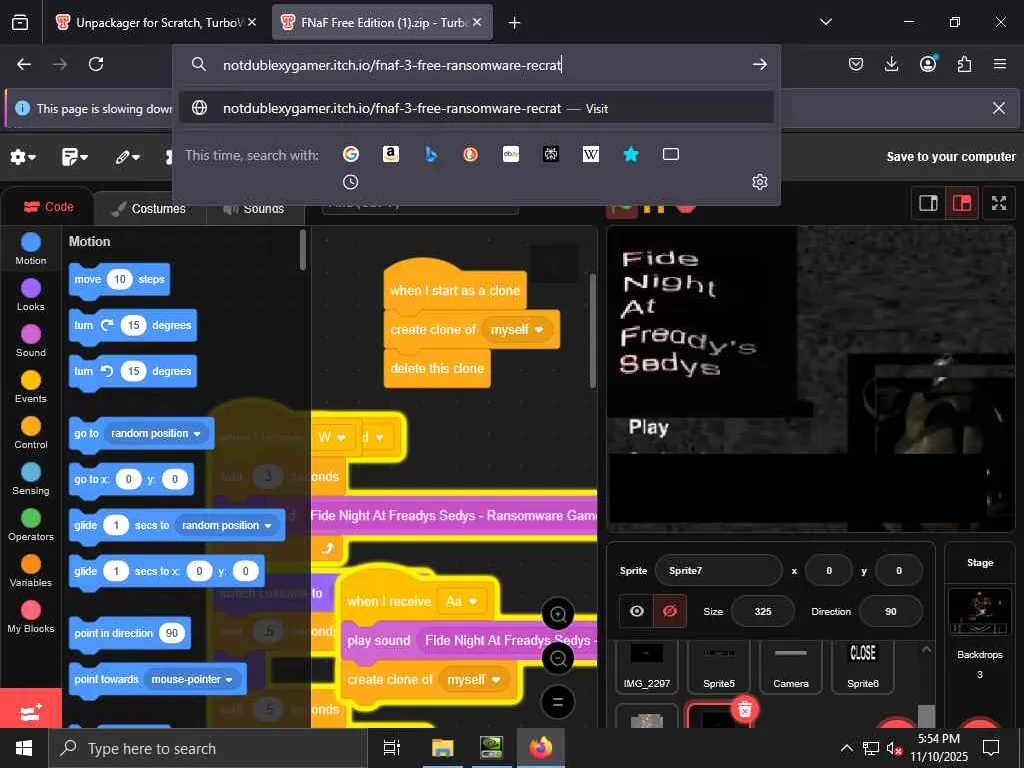Reload the current page

tap(96, 64)
